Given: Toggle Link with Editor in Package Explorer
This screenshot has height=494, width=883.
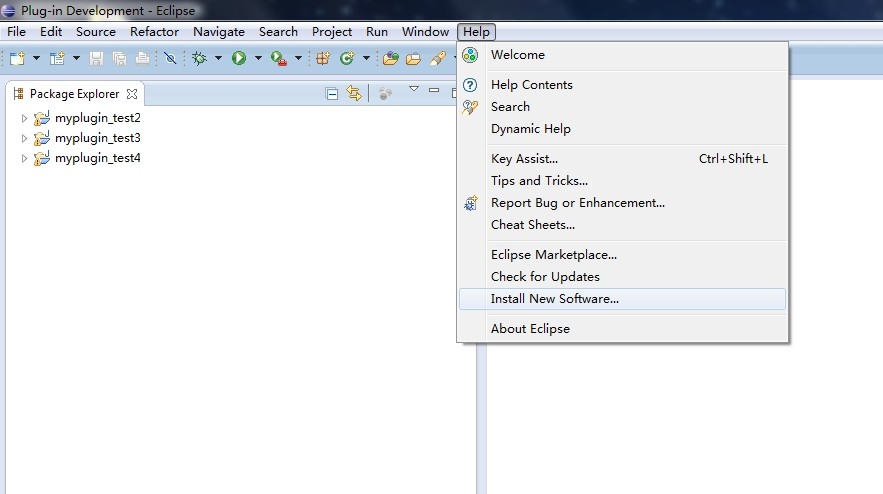Looking at the screenshot, I should tap(354, 94).
